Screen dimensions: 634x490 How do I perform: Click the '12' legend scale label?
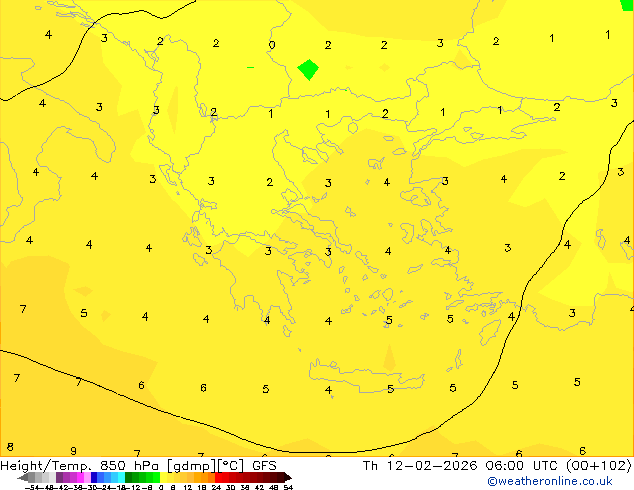pos(188,488)
